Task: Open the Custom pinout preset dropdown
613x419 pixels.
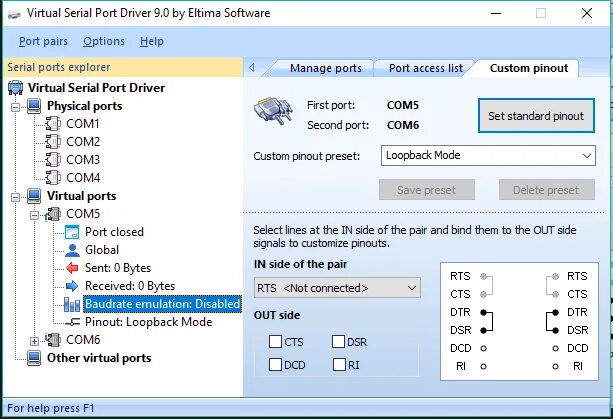Action: 488,156
